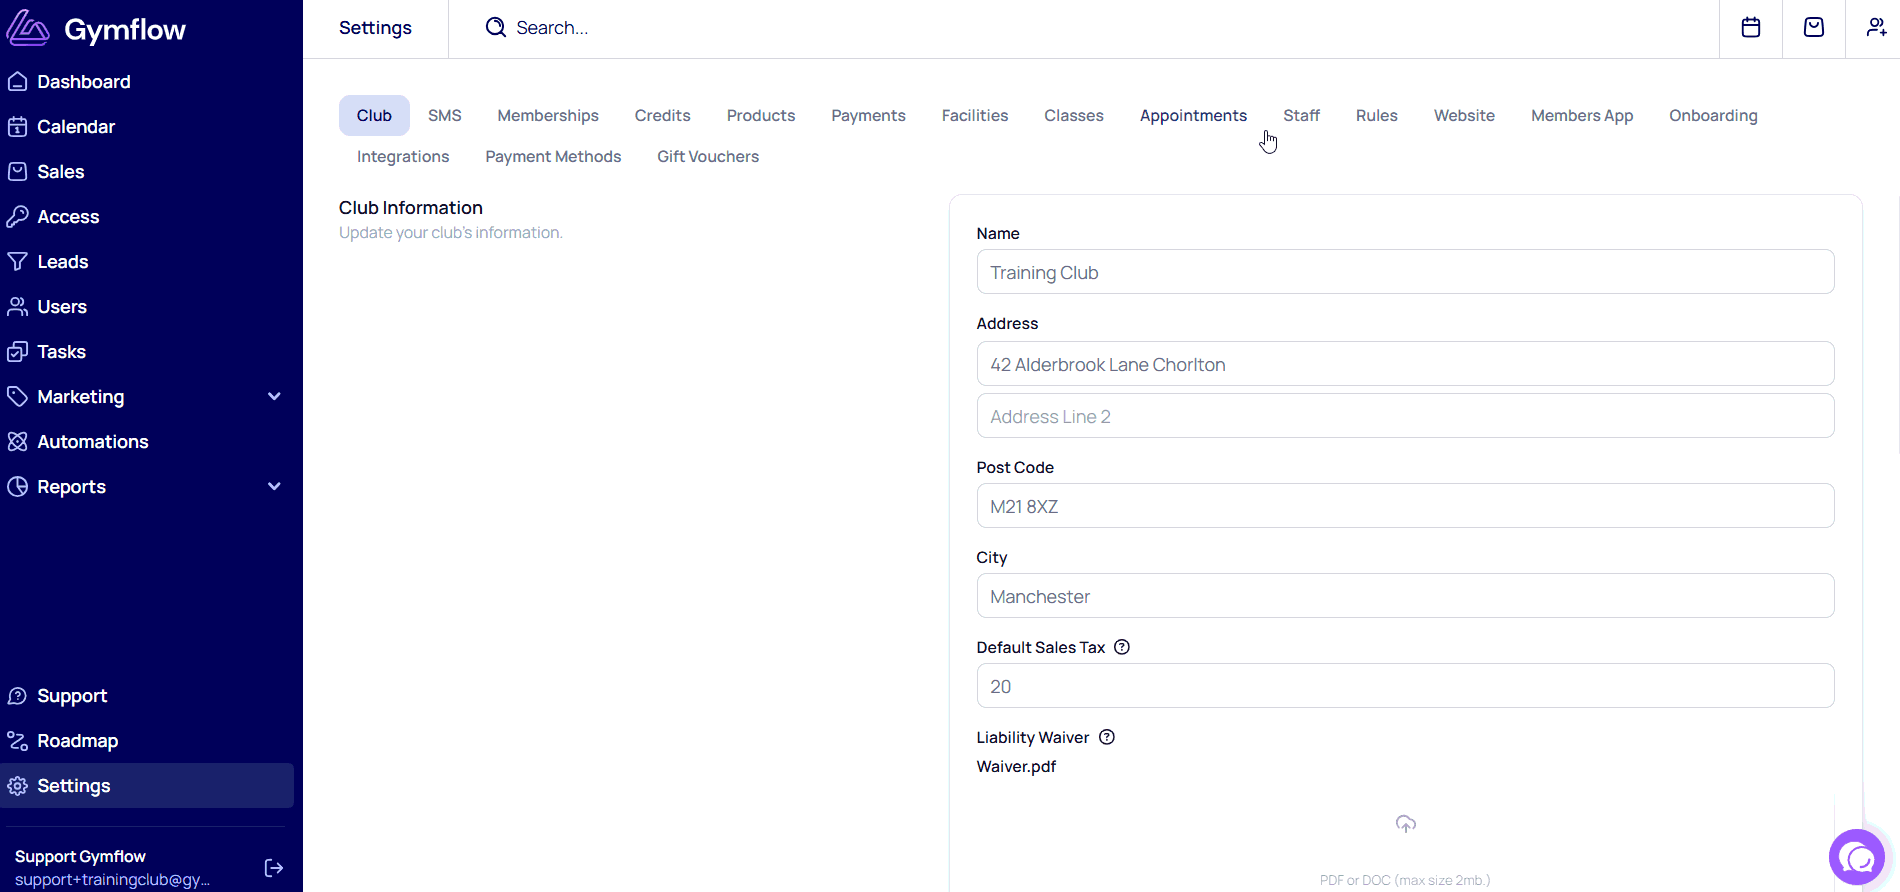The image size is (1900, 892).
Task: Open the Leads funnel icon
Action: (x=17, y=262)
